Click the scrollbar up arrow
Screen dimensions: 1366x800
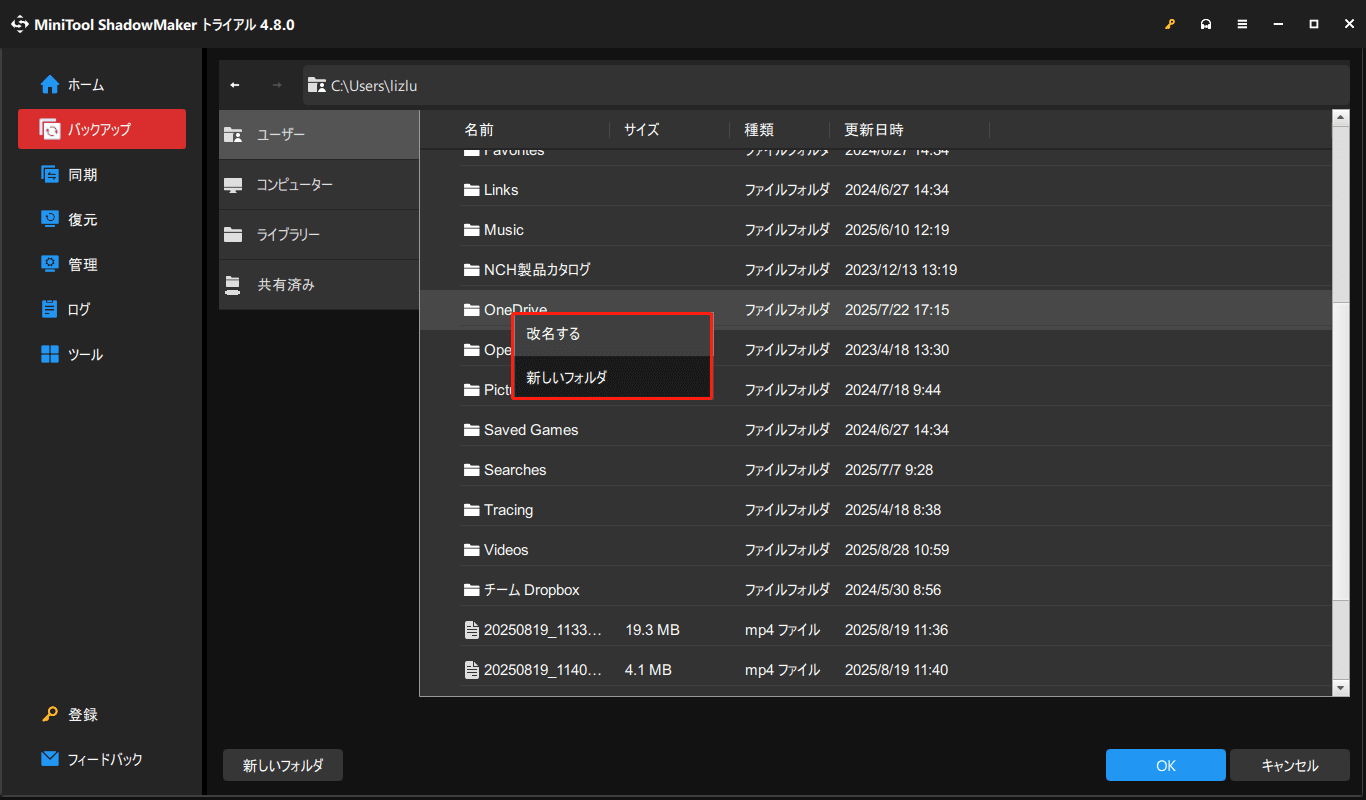[x=1341, y=117]
